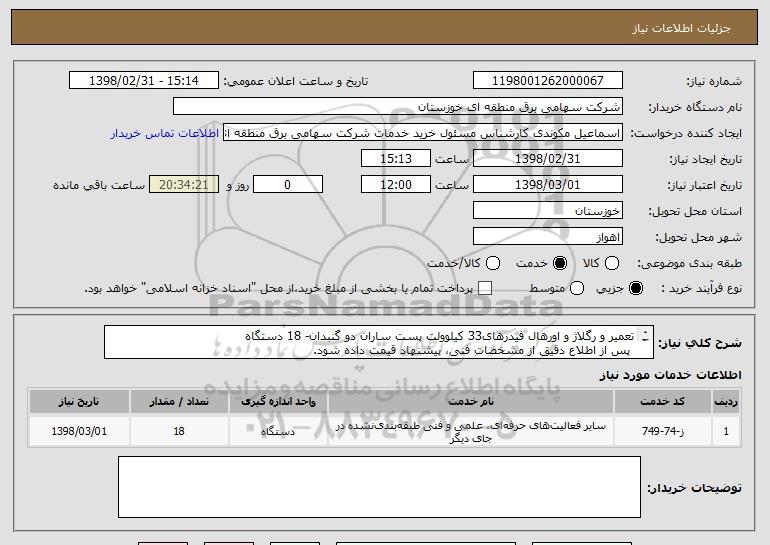Click the scroll arrows on the general description box

pyautogui.click(x=645, y=341)
